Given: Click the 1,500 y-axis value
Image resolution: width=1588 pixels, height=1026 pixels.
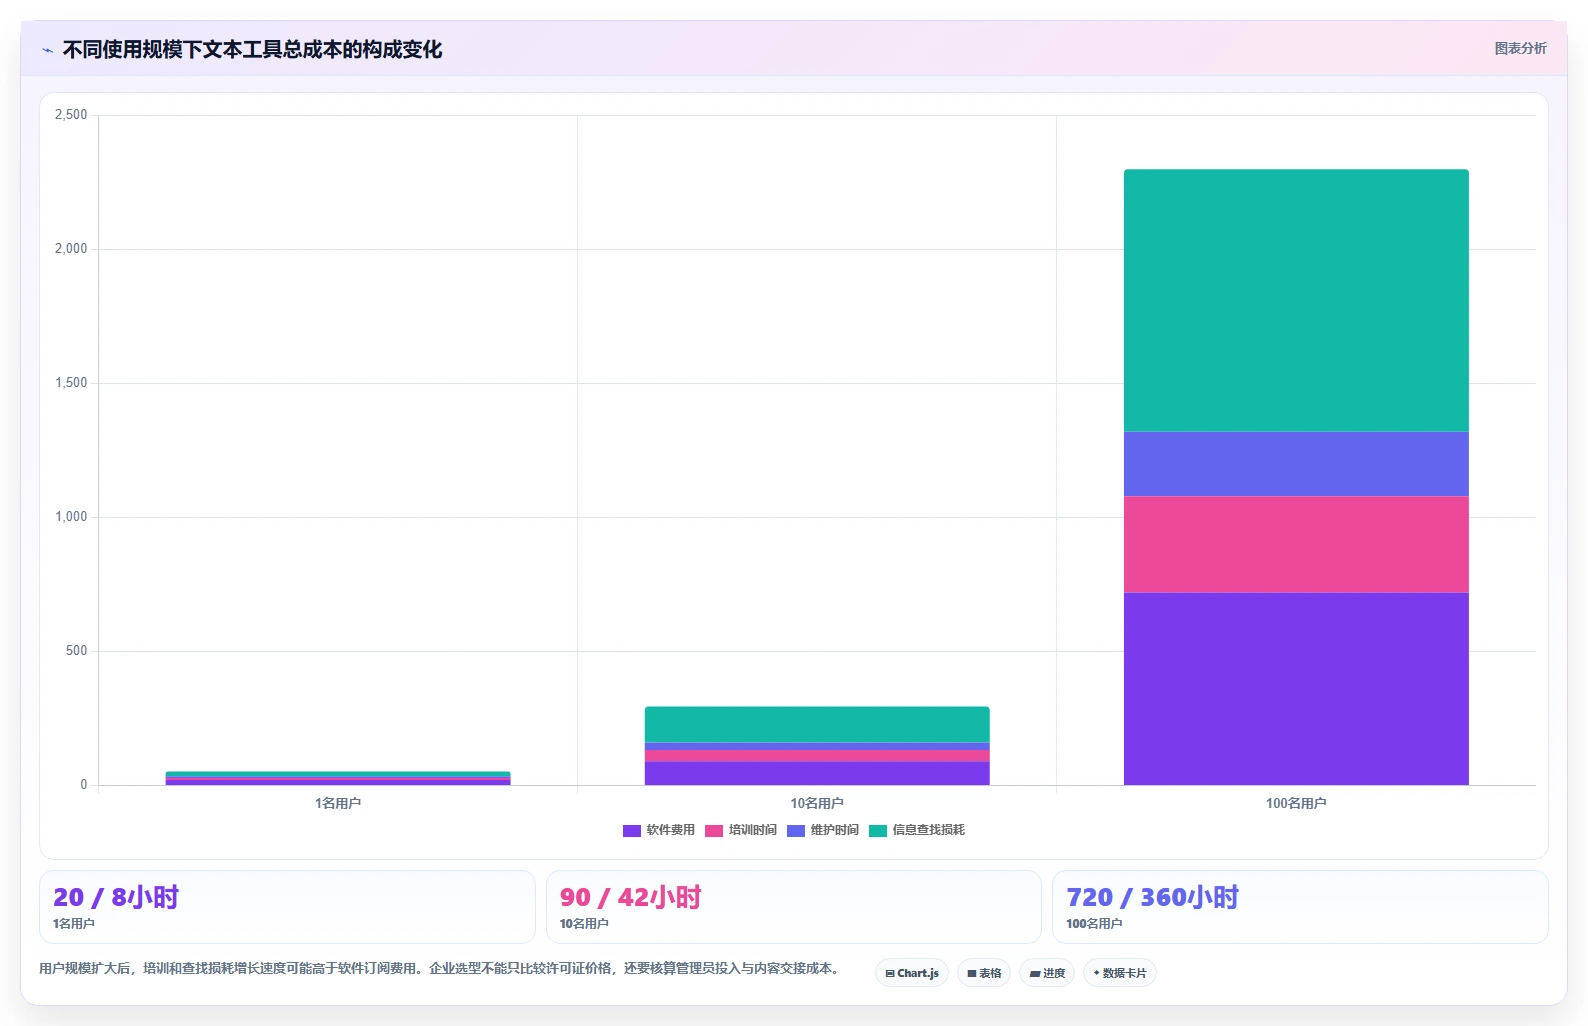Looking at the screenshot, I should (71, 383).
